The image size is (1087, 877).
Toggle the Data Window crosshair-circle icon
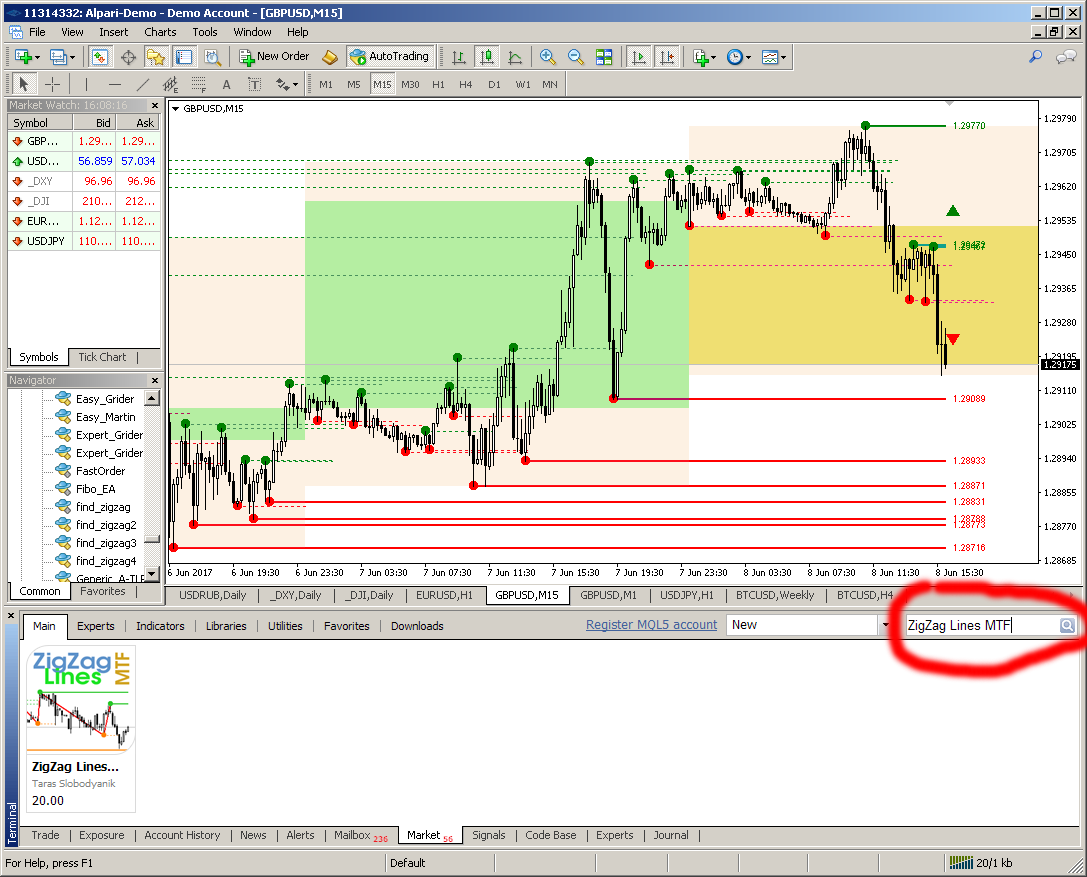128,57
